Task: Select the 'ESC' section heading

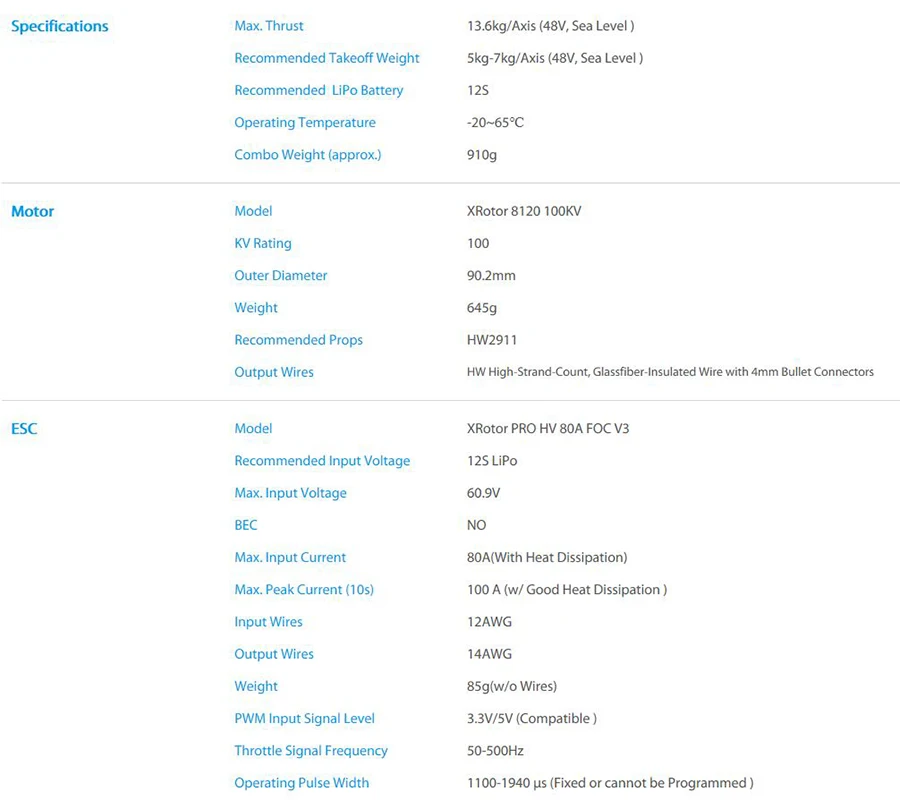Action: click(x=24, y=429)
